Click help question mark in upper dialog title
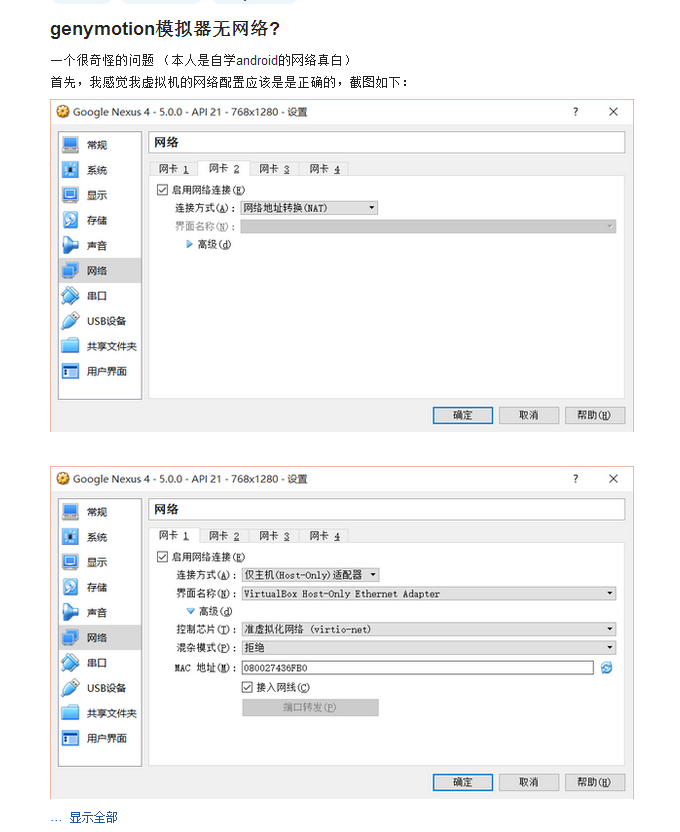This screenshot has width=680, height=832. 576,111
